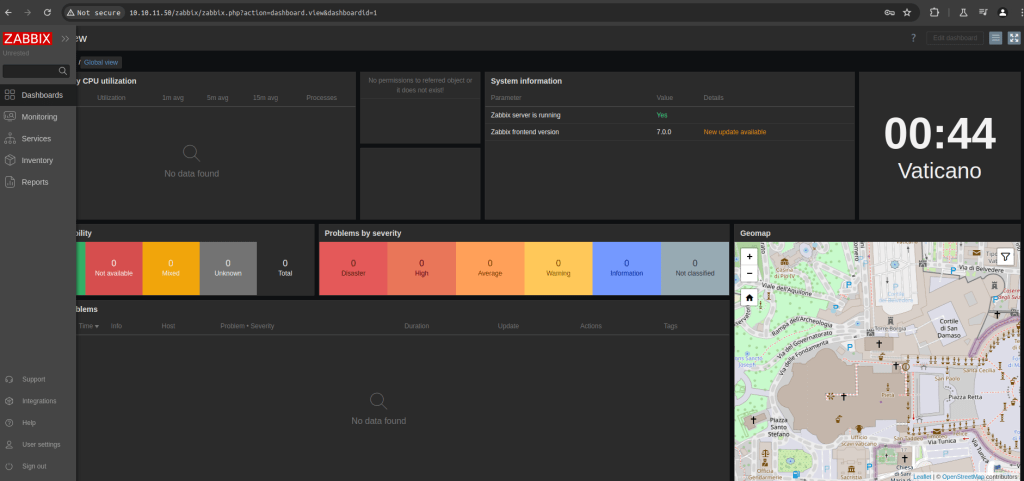This screenshot has height=481, width=1024.
Task: Click the Edit dashboard button
Action: (953, 38)
